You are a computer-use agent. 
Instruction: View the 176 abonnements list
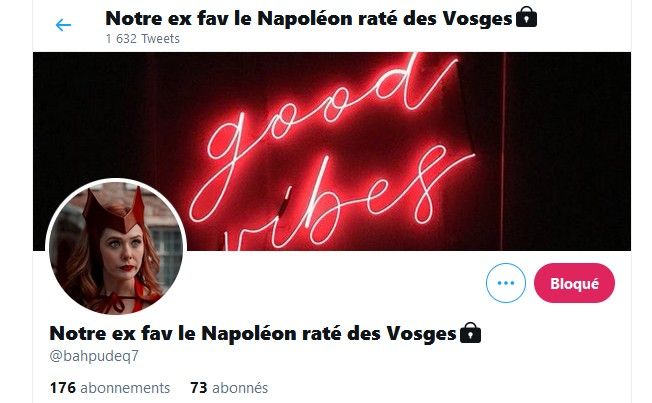(110, 388)
